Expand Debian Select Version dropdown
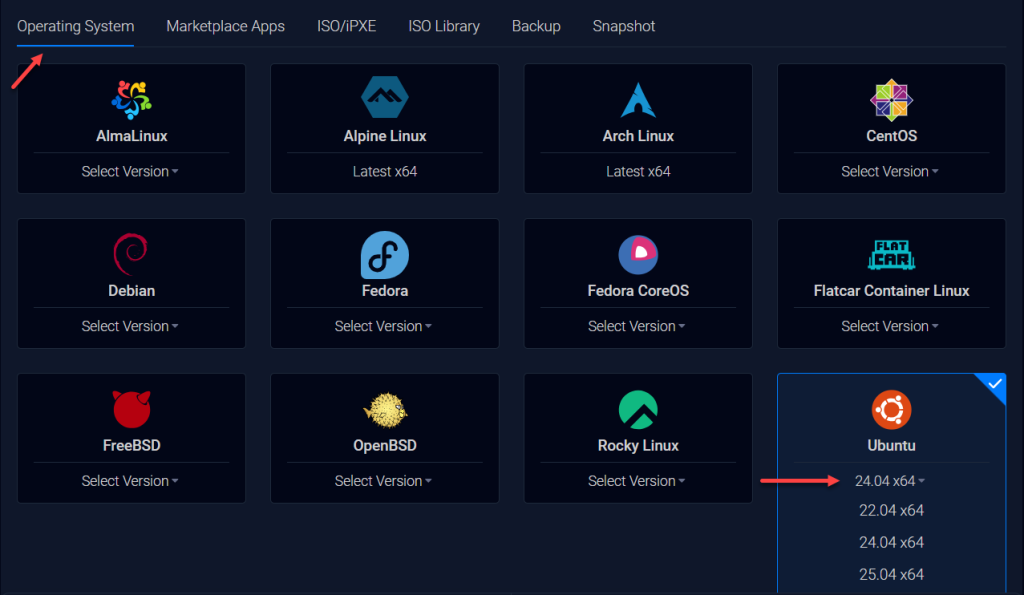 [131, 327]
